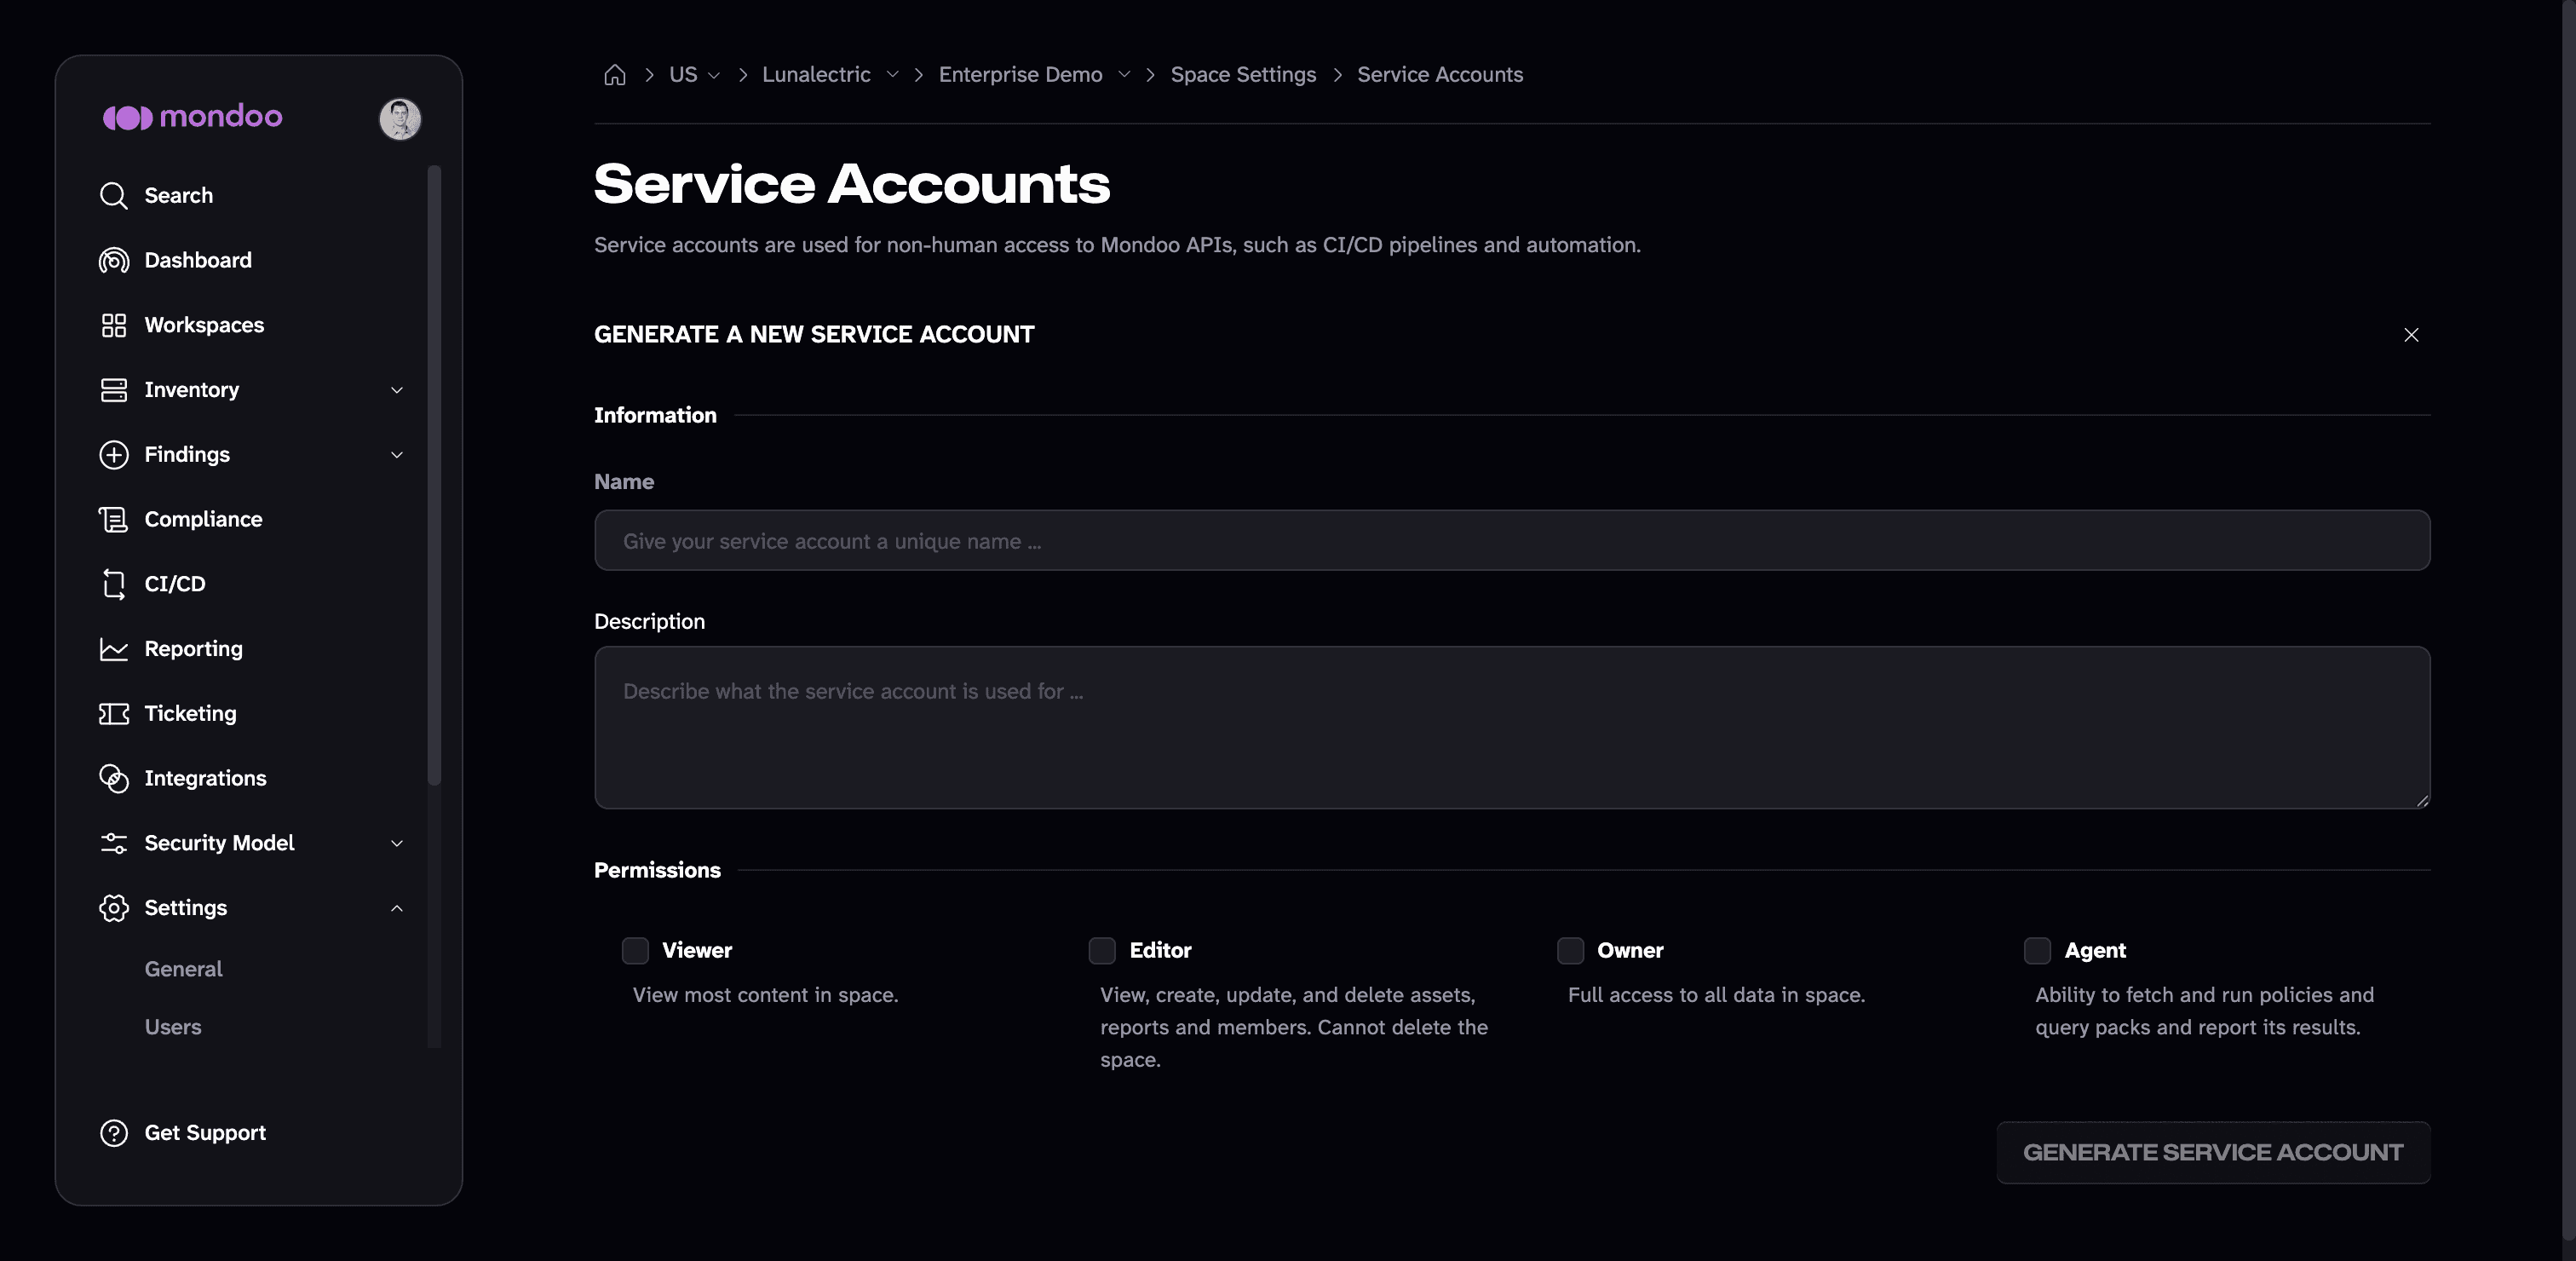Screen dimensions: 2576x1261
Task: Click the Dashboard gauge icon
Action: pyautogui.click(x=114, y=261)
